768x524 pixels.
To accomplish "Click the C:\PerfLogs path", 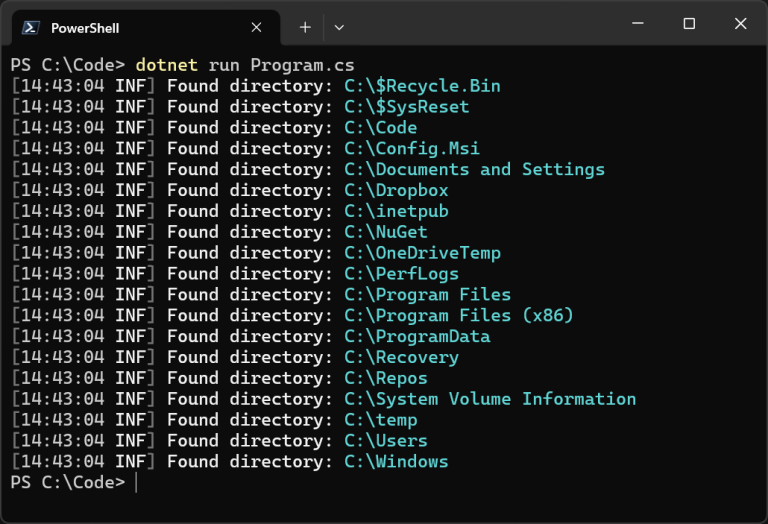I will click(x=402, y=274).
